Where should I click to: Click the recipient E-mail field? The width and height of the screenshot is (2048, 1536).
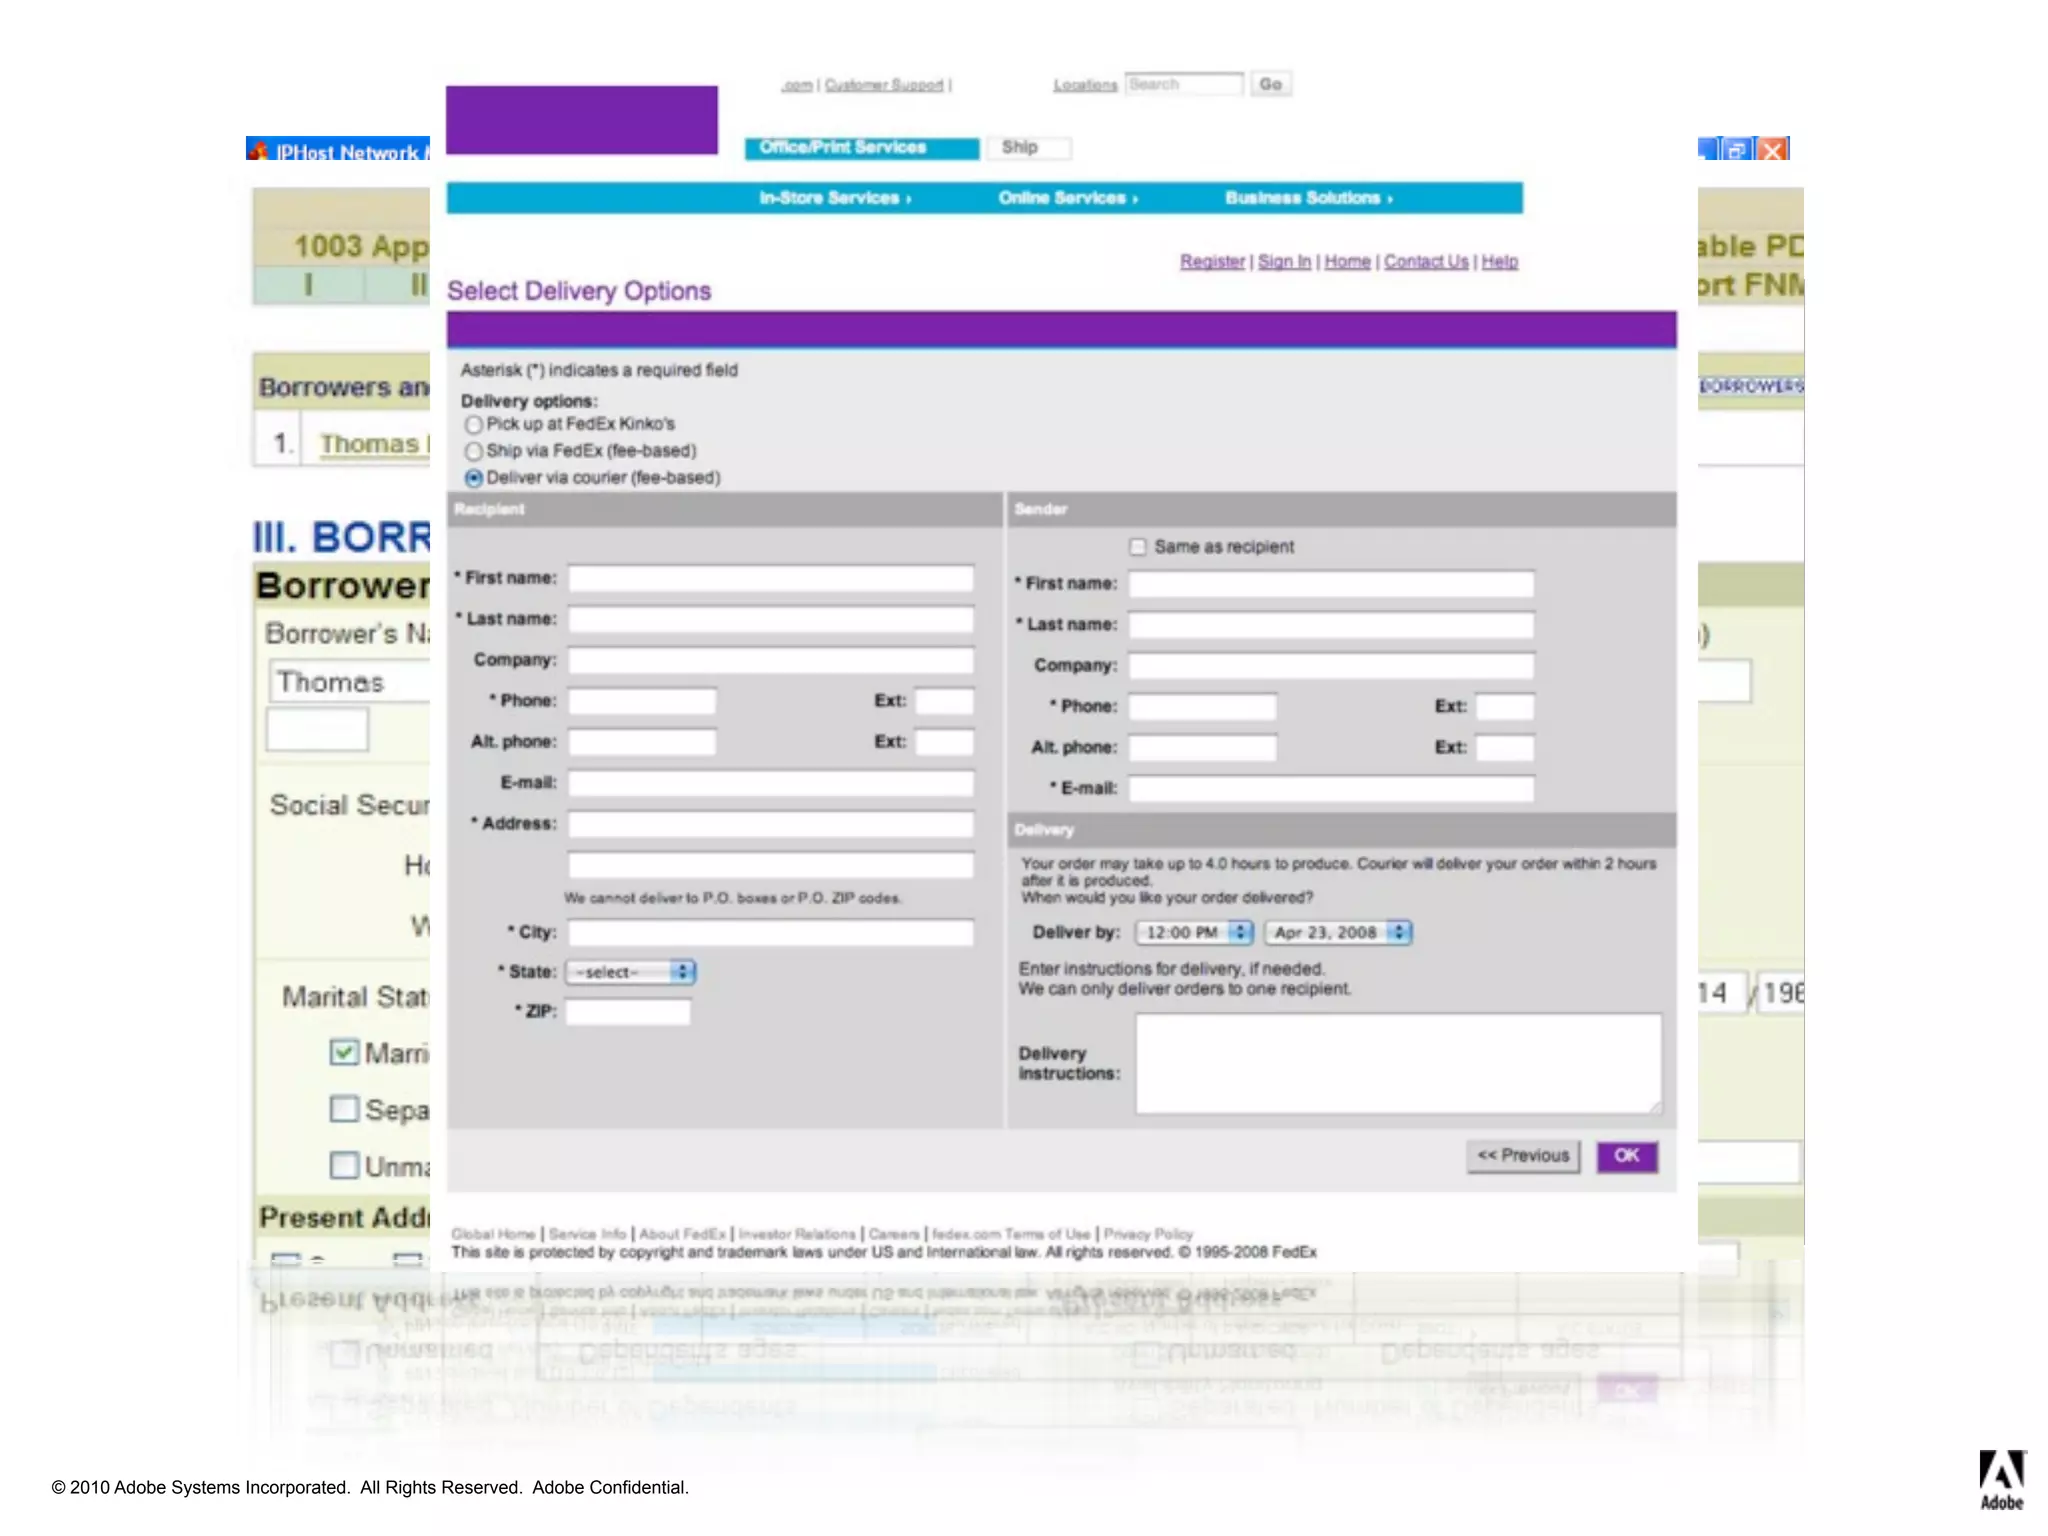tap(771, 784)
